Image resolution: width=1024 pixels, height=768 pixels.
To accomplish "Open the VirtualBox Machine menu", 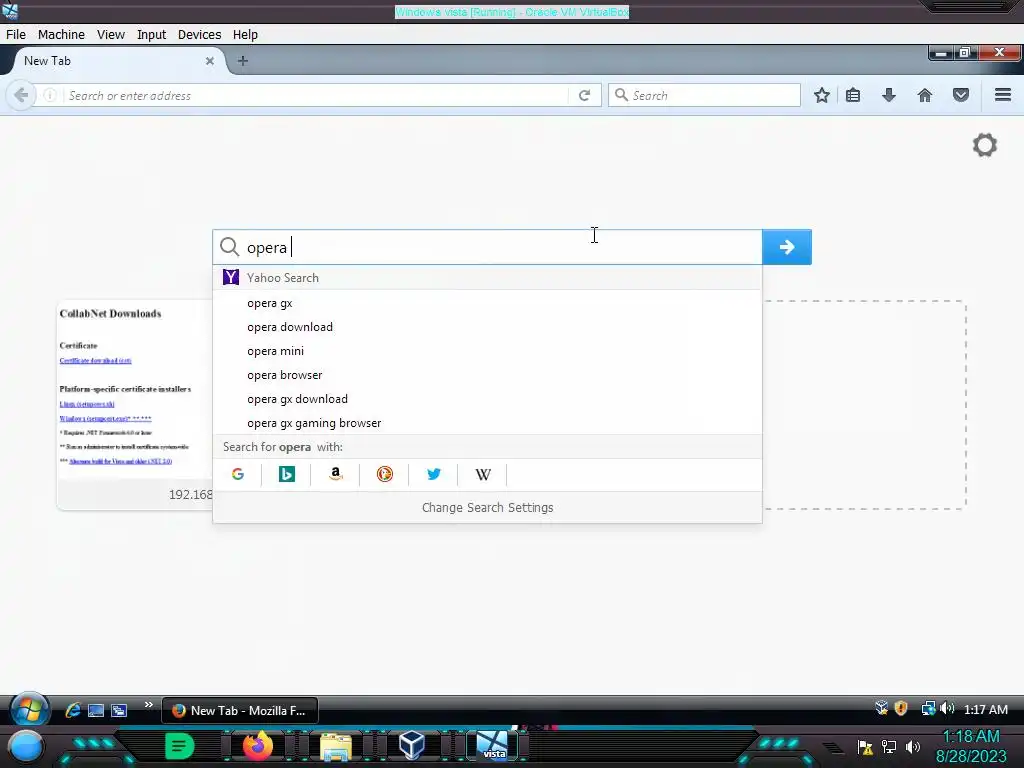I will tap(61, 35).
